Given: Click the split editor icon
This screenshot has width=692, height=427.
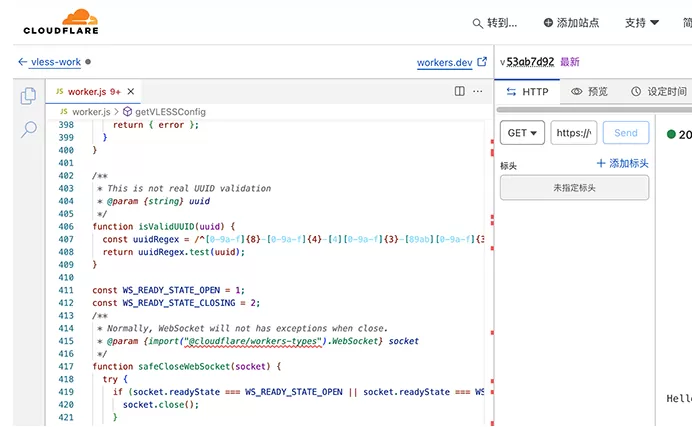Looking at the screenshot, I should (x=459, y=91).
